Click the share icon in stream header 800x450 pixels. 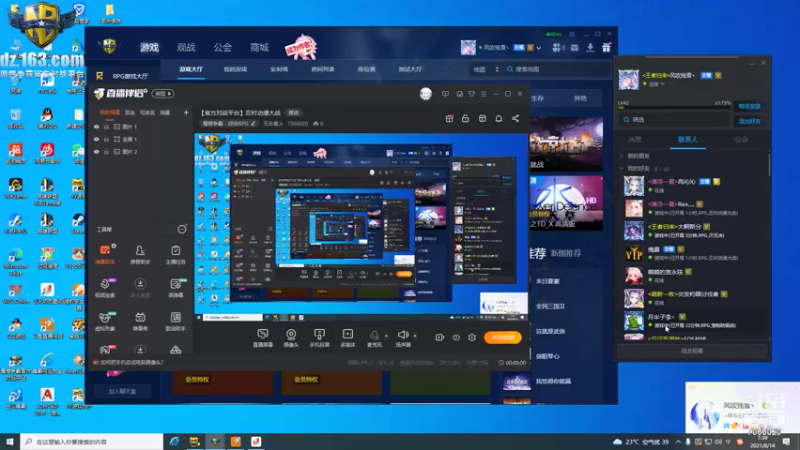(515, 118)
